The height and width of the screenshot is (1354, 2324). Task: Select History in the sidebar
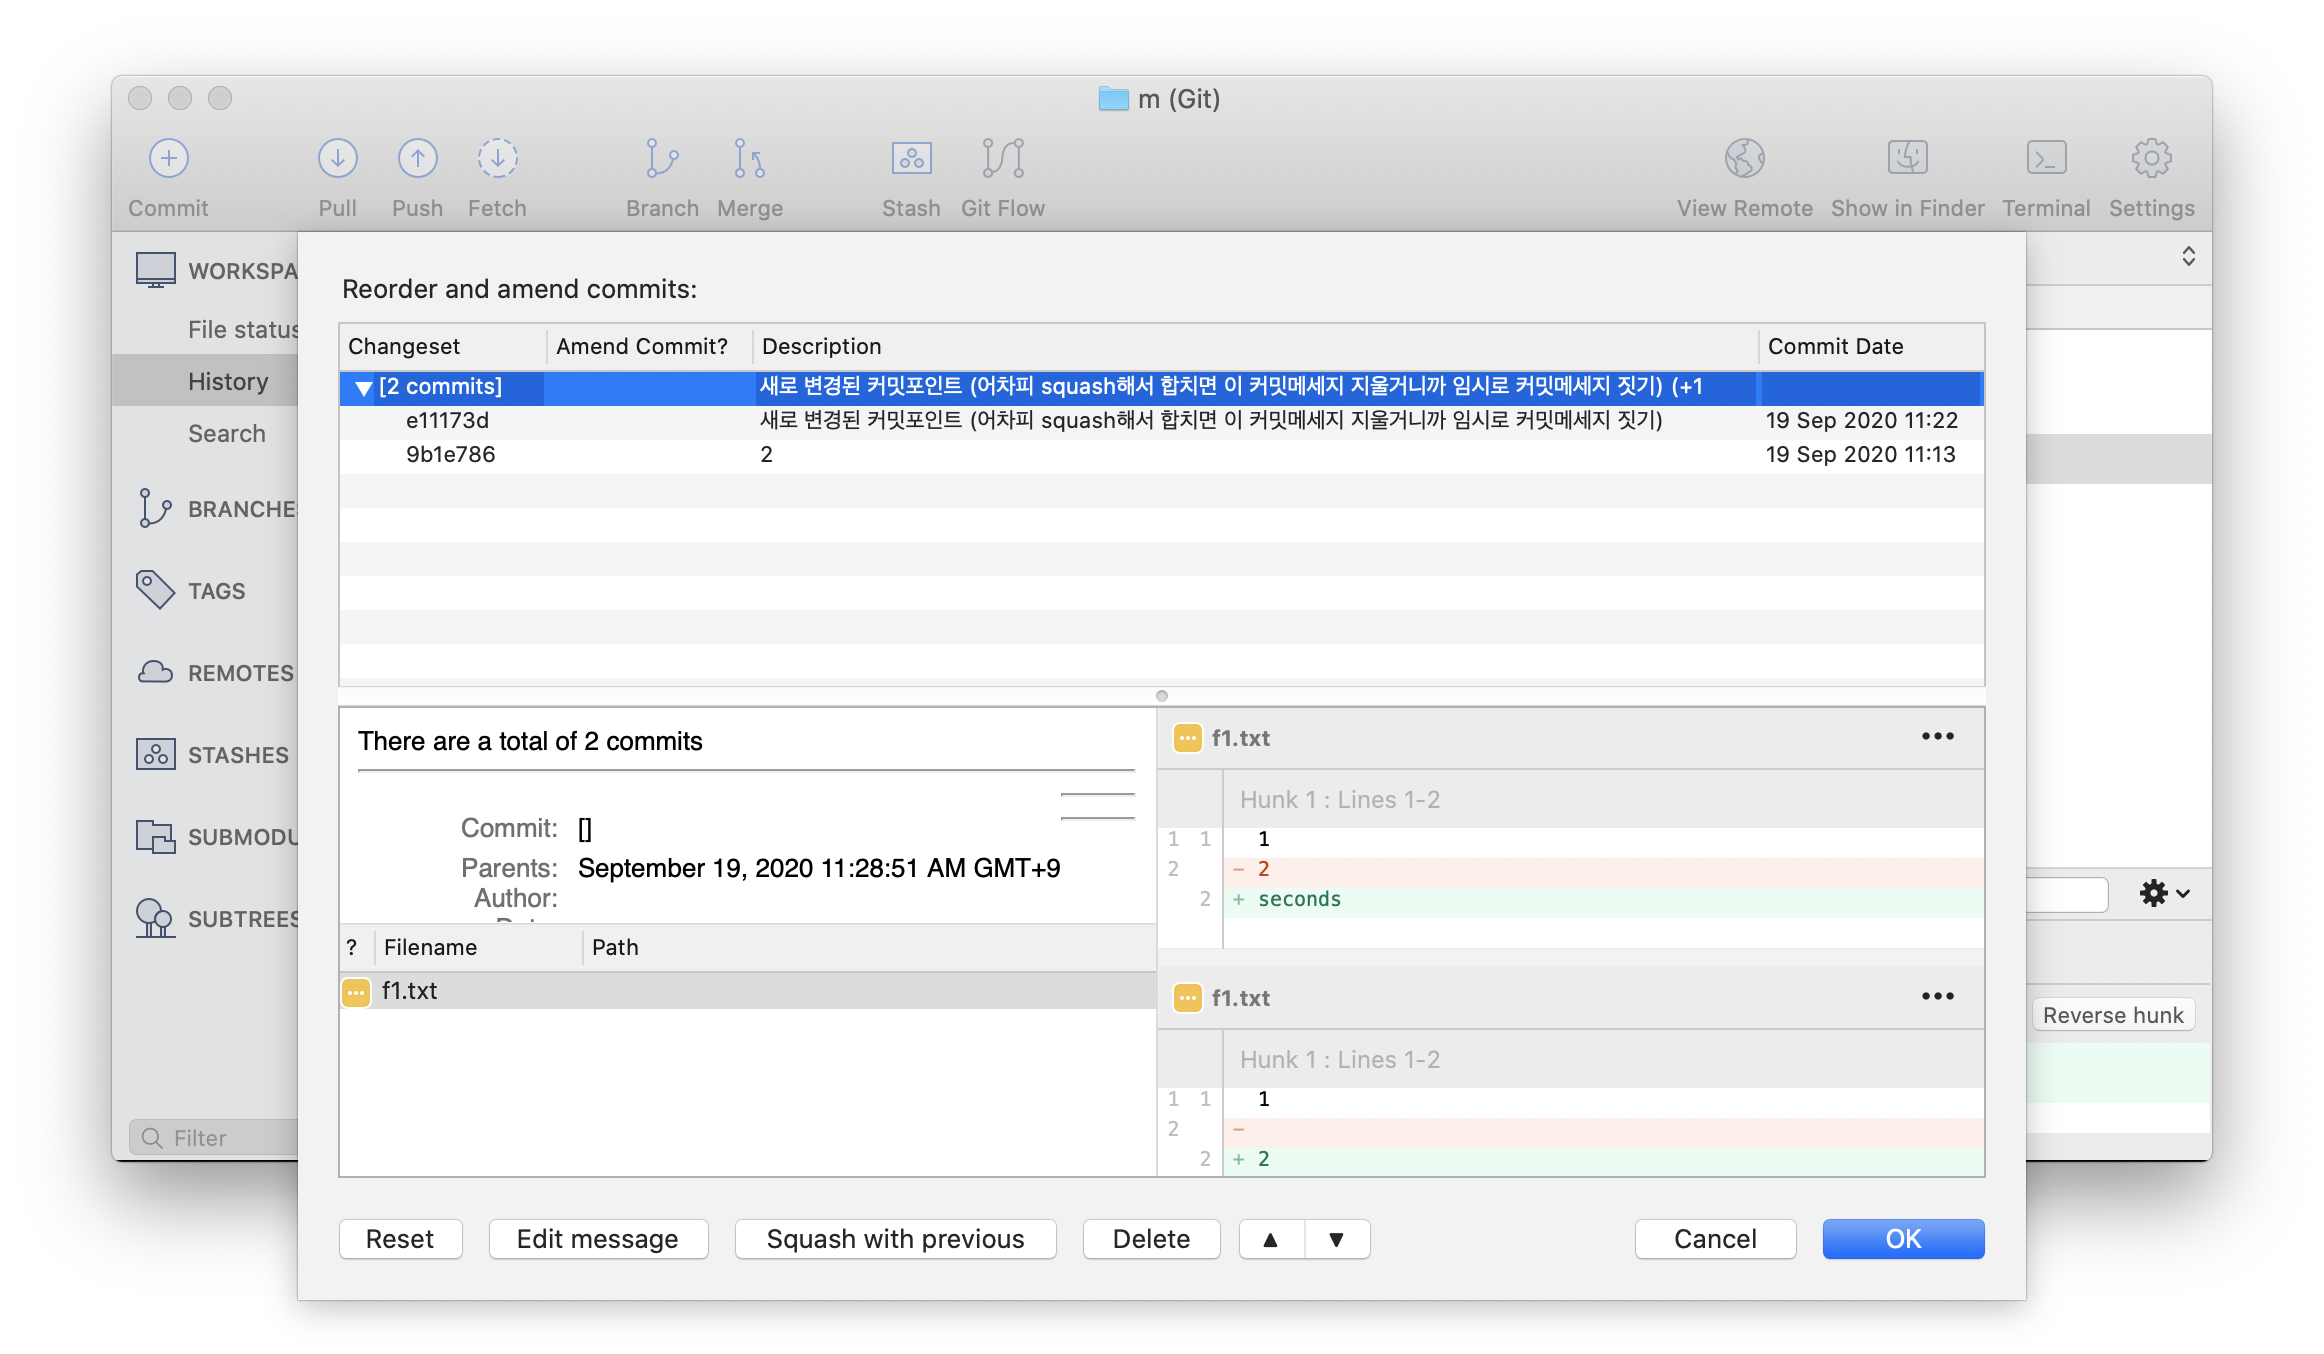pyautogui.click(x=228, y=381)
